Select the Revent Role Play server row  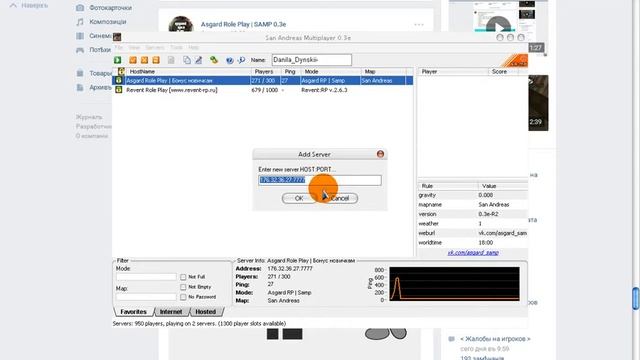pyautogui.click(x=263, y=90)
